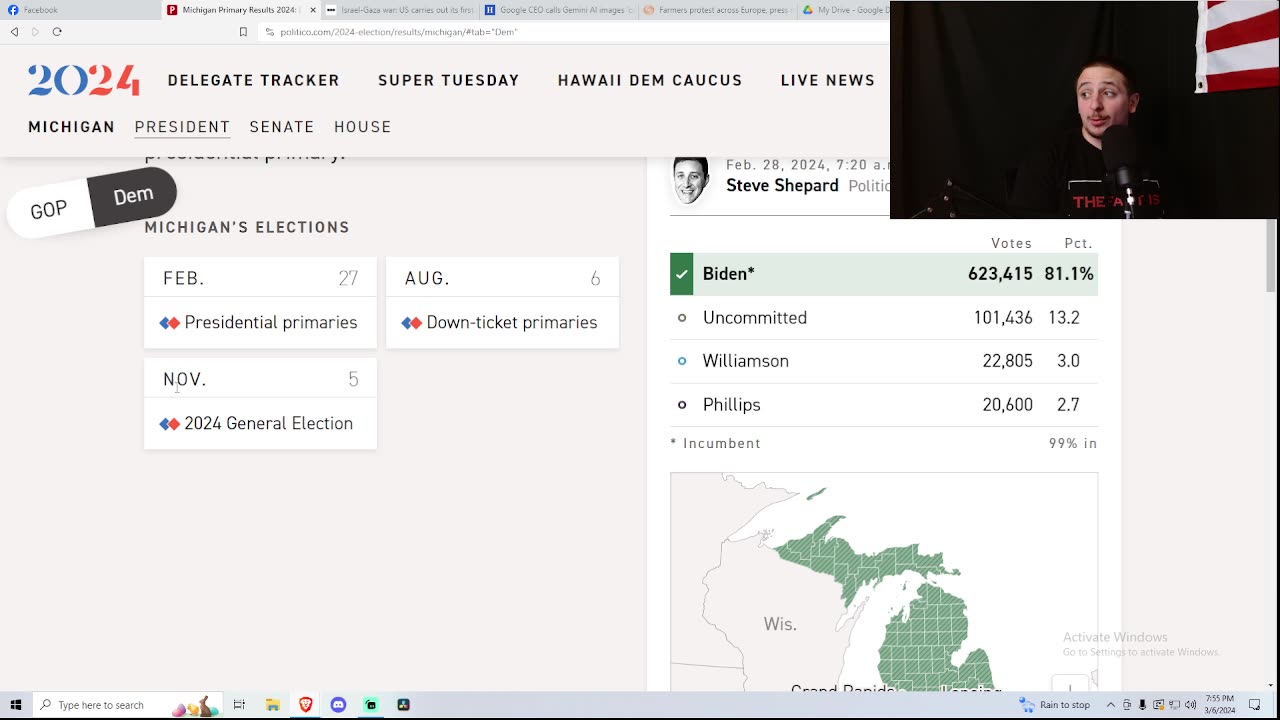Open Discord from the taskbar
This screenshot has width=1280, height=720.
tap(338, 705)
